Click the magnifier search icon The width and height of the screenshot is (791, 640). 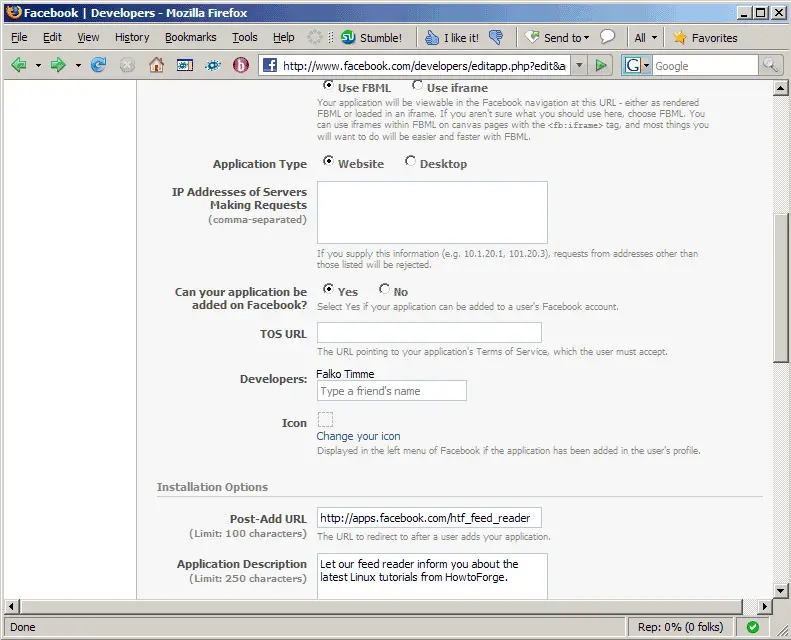tap(770, 65)
